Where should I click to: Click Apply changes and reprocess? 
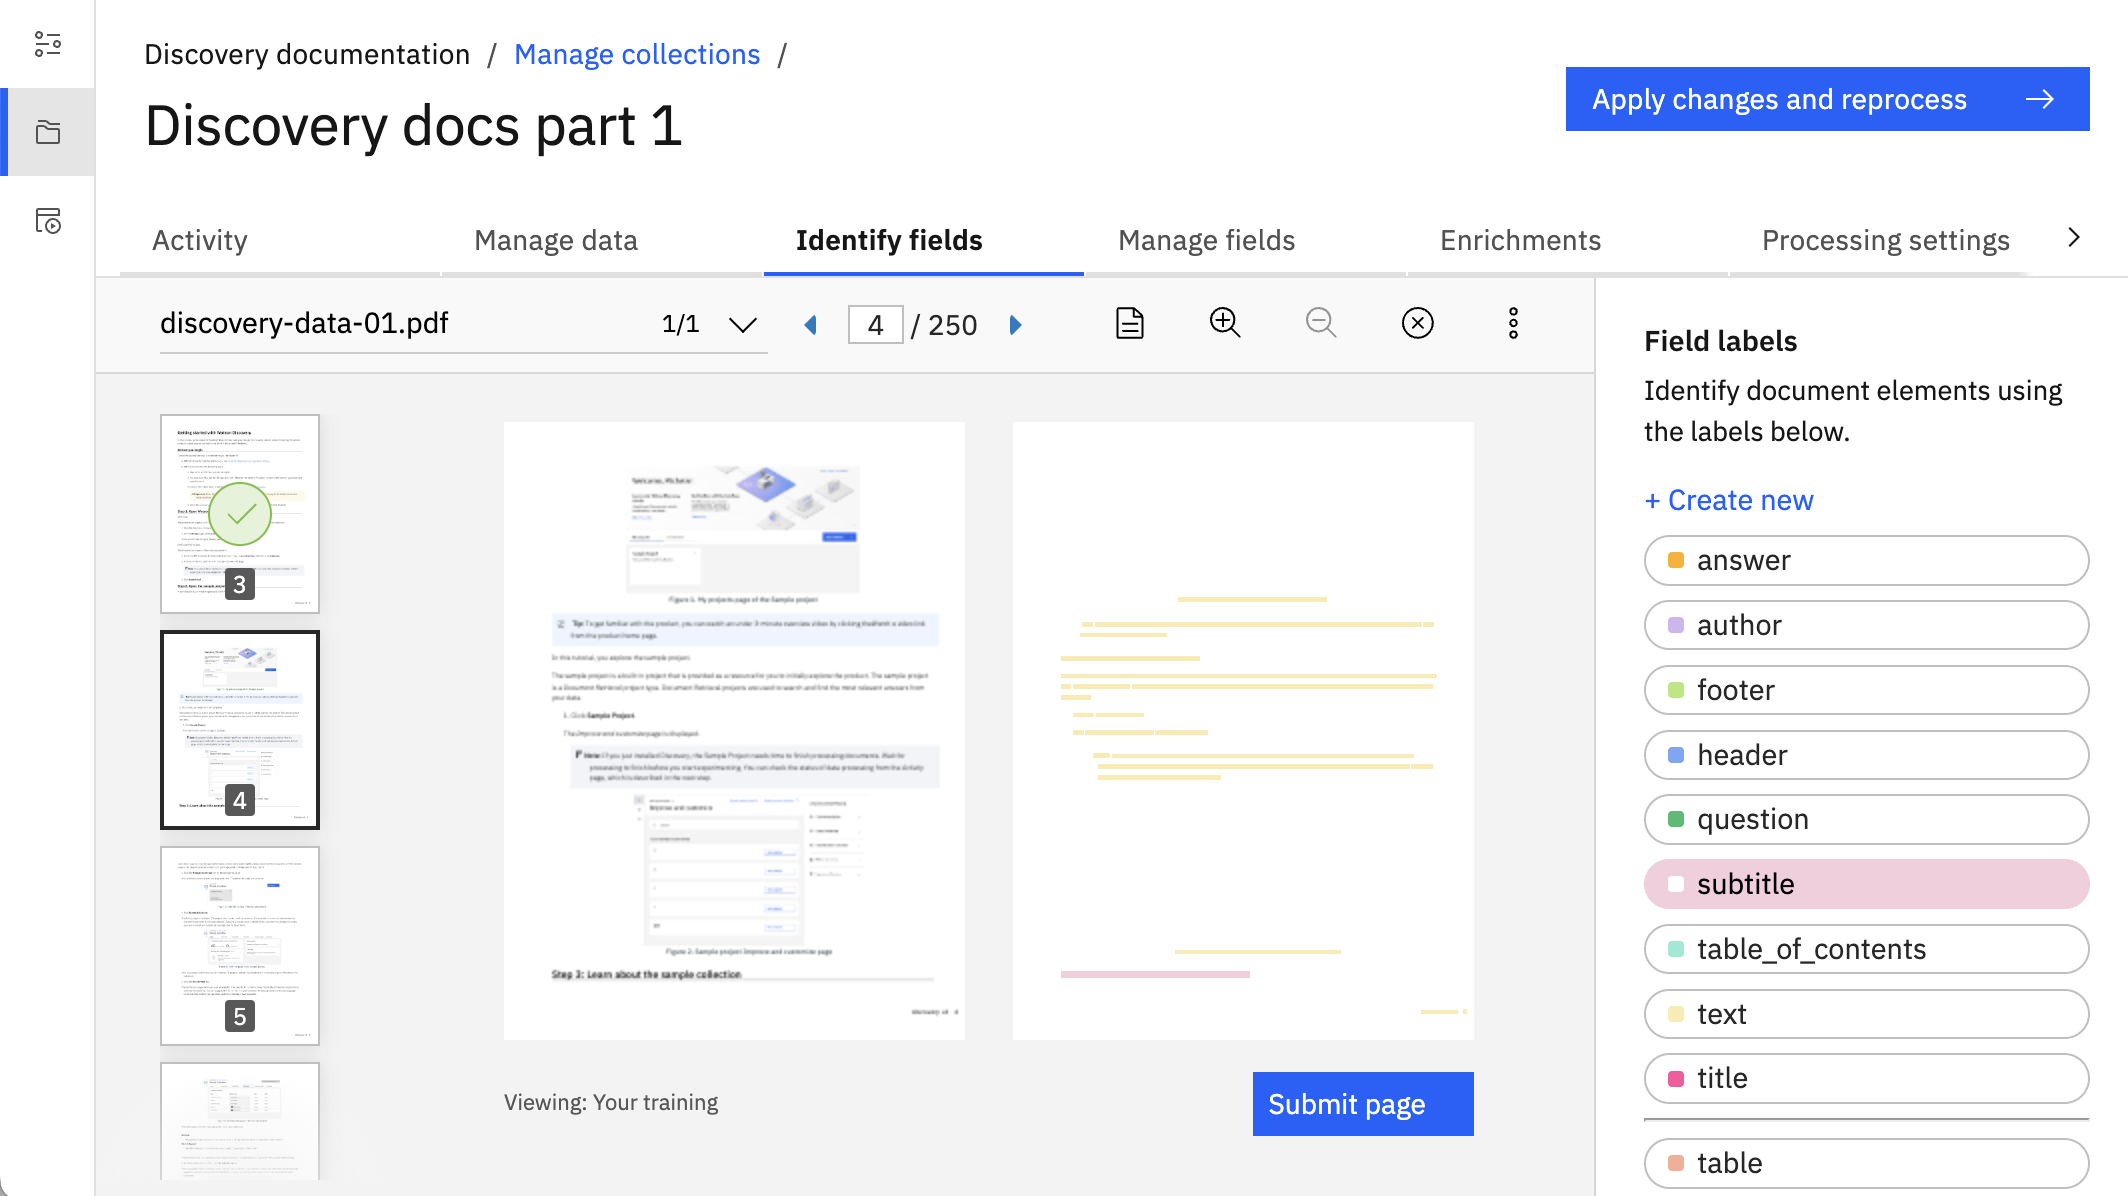tap(1826, 99)
